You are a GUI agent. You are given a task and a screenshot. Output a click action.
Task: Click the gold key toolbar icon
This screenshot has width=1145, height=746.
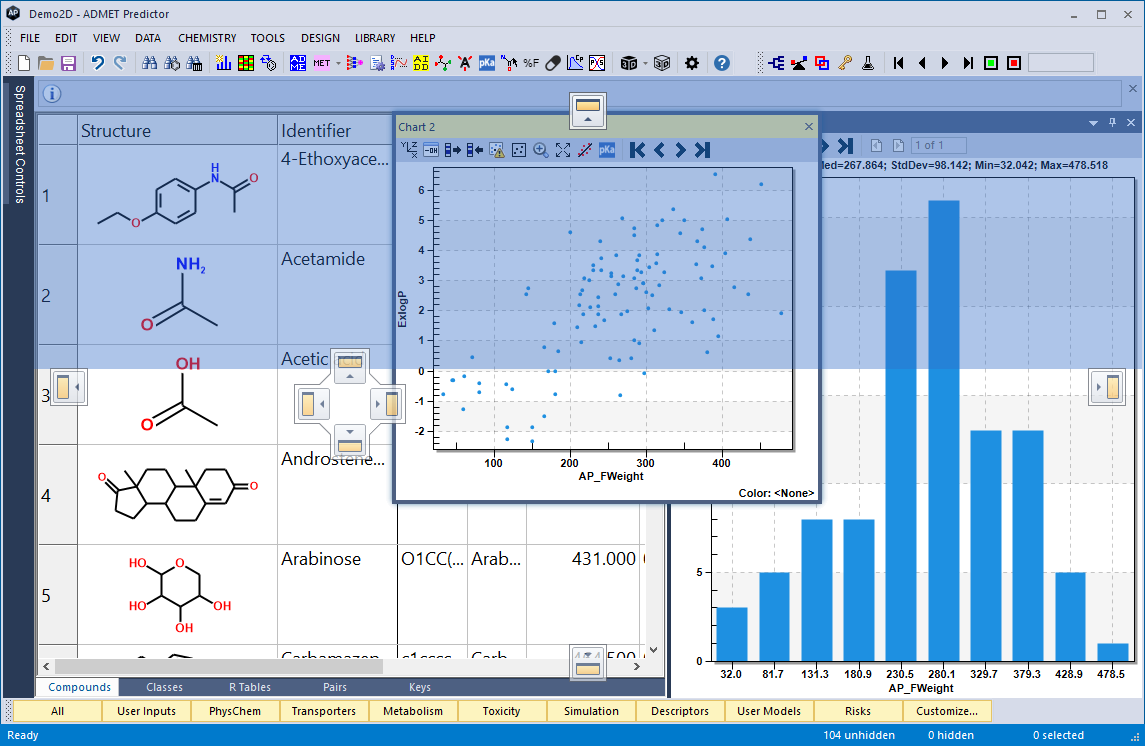(845, 64)
